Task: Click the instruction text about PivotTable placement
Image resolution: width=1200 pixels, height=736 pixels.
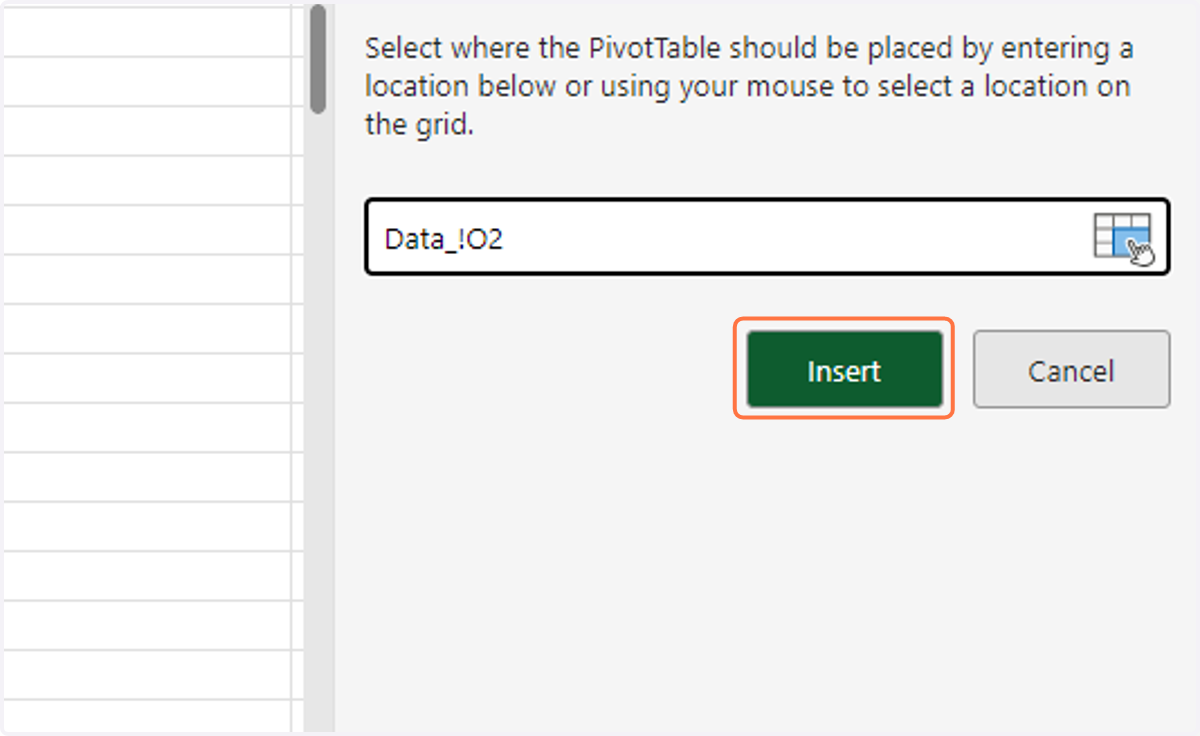Action: pos(749,87)
